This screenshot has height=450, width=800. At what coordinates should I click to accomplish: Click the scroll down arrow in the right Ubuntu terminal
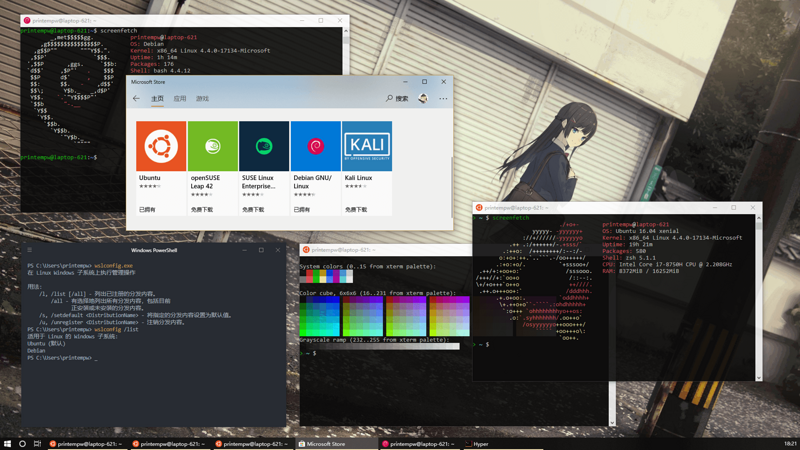pos(759,378)
